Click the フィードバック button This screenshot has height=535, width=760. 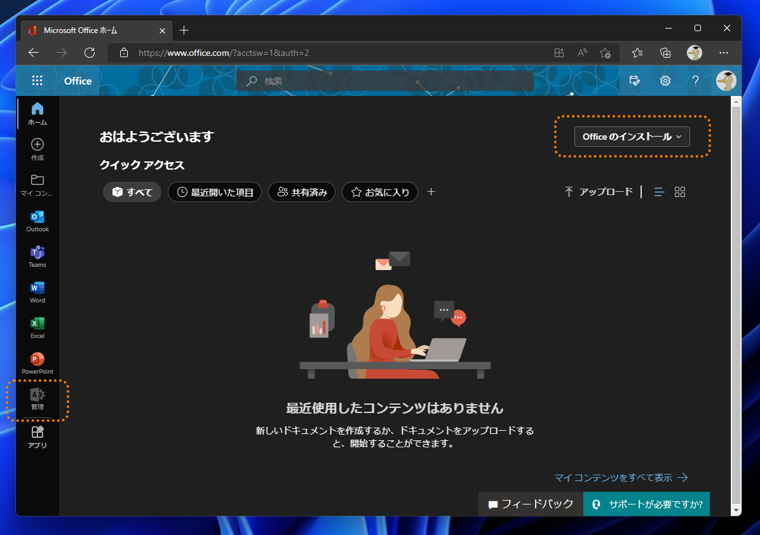(x=530, y=504)
